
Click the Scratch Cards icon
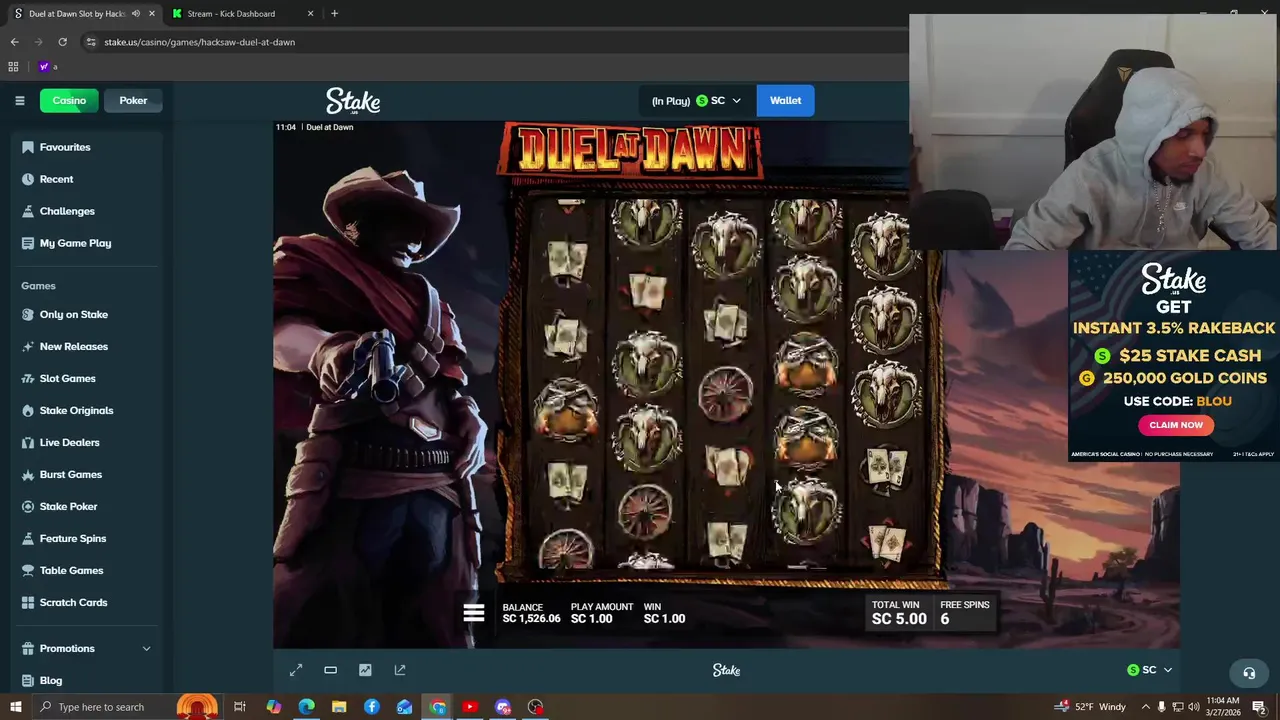[28, 602]
